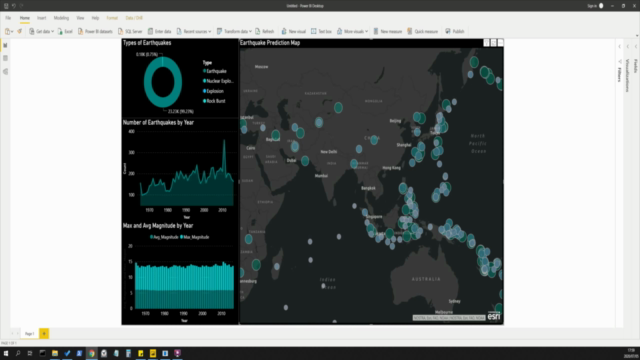Collapse the ribbon with the arrow
640x360 pixels.
click(x=637, y=36)
